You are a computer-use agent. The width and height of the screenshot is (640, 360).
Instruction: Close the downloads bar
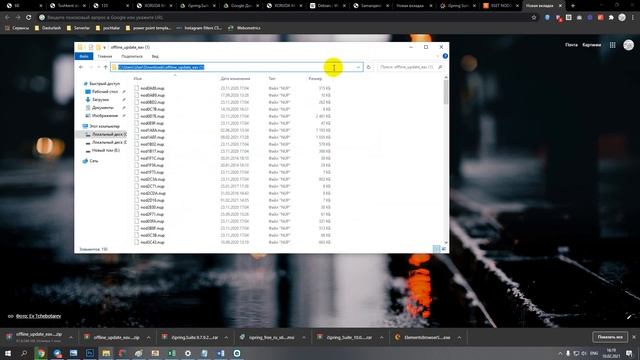(x=634, y=337)
